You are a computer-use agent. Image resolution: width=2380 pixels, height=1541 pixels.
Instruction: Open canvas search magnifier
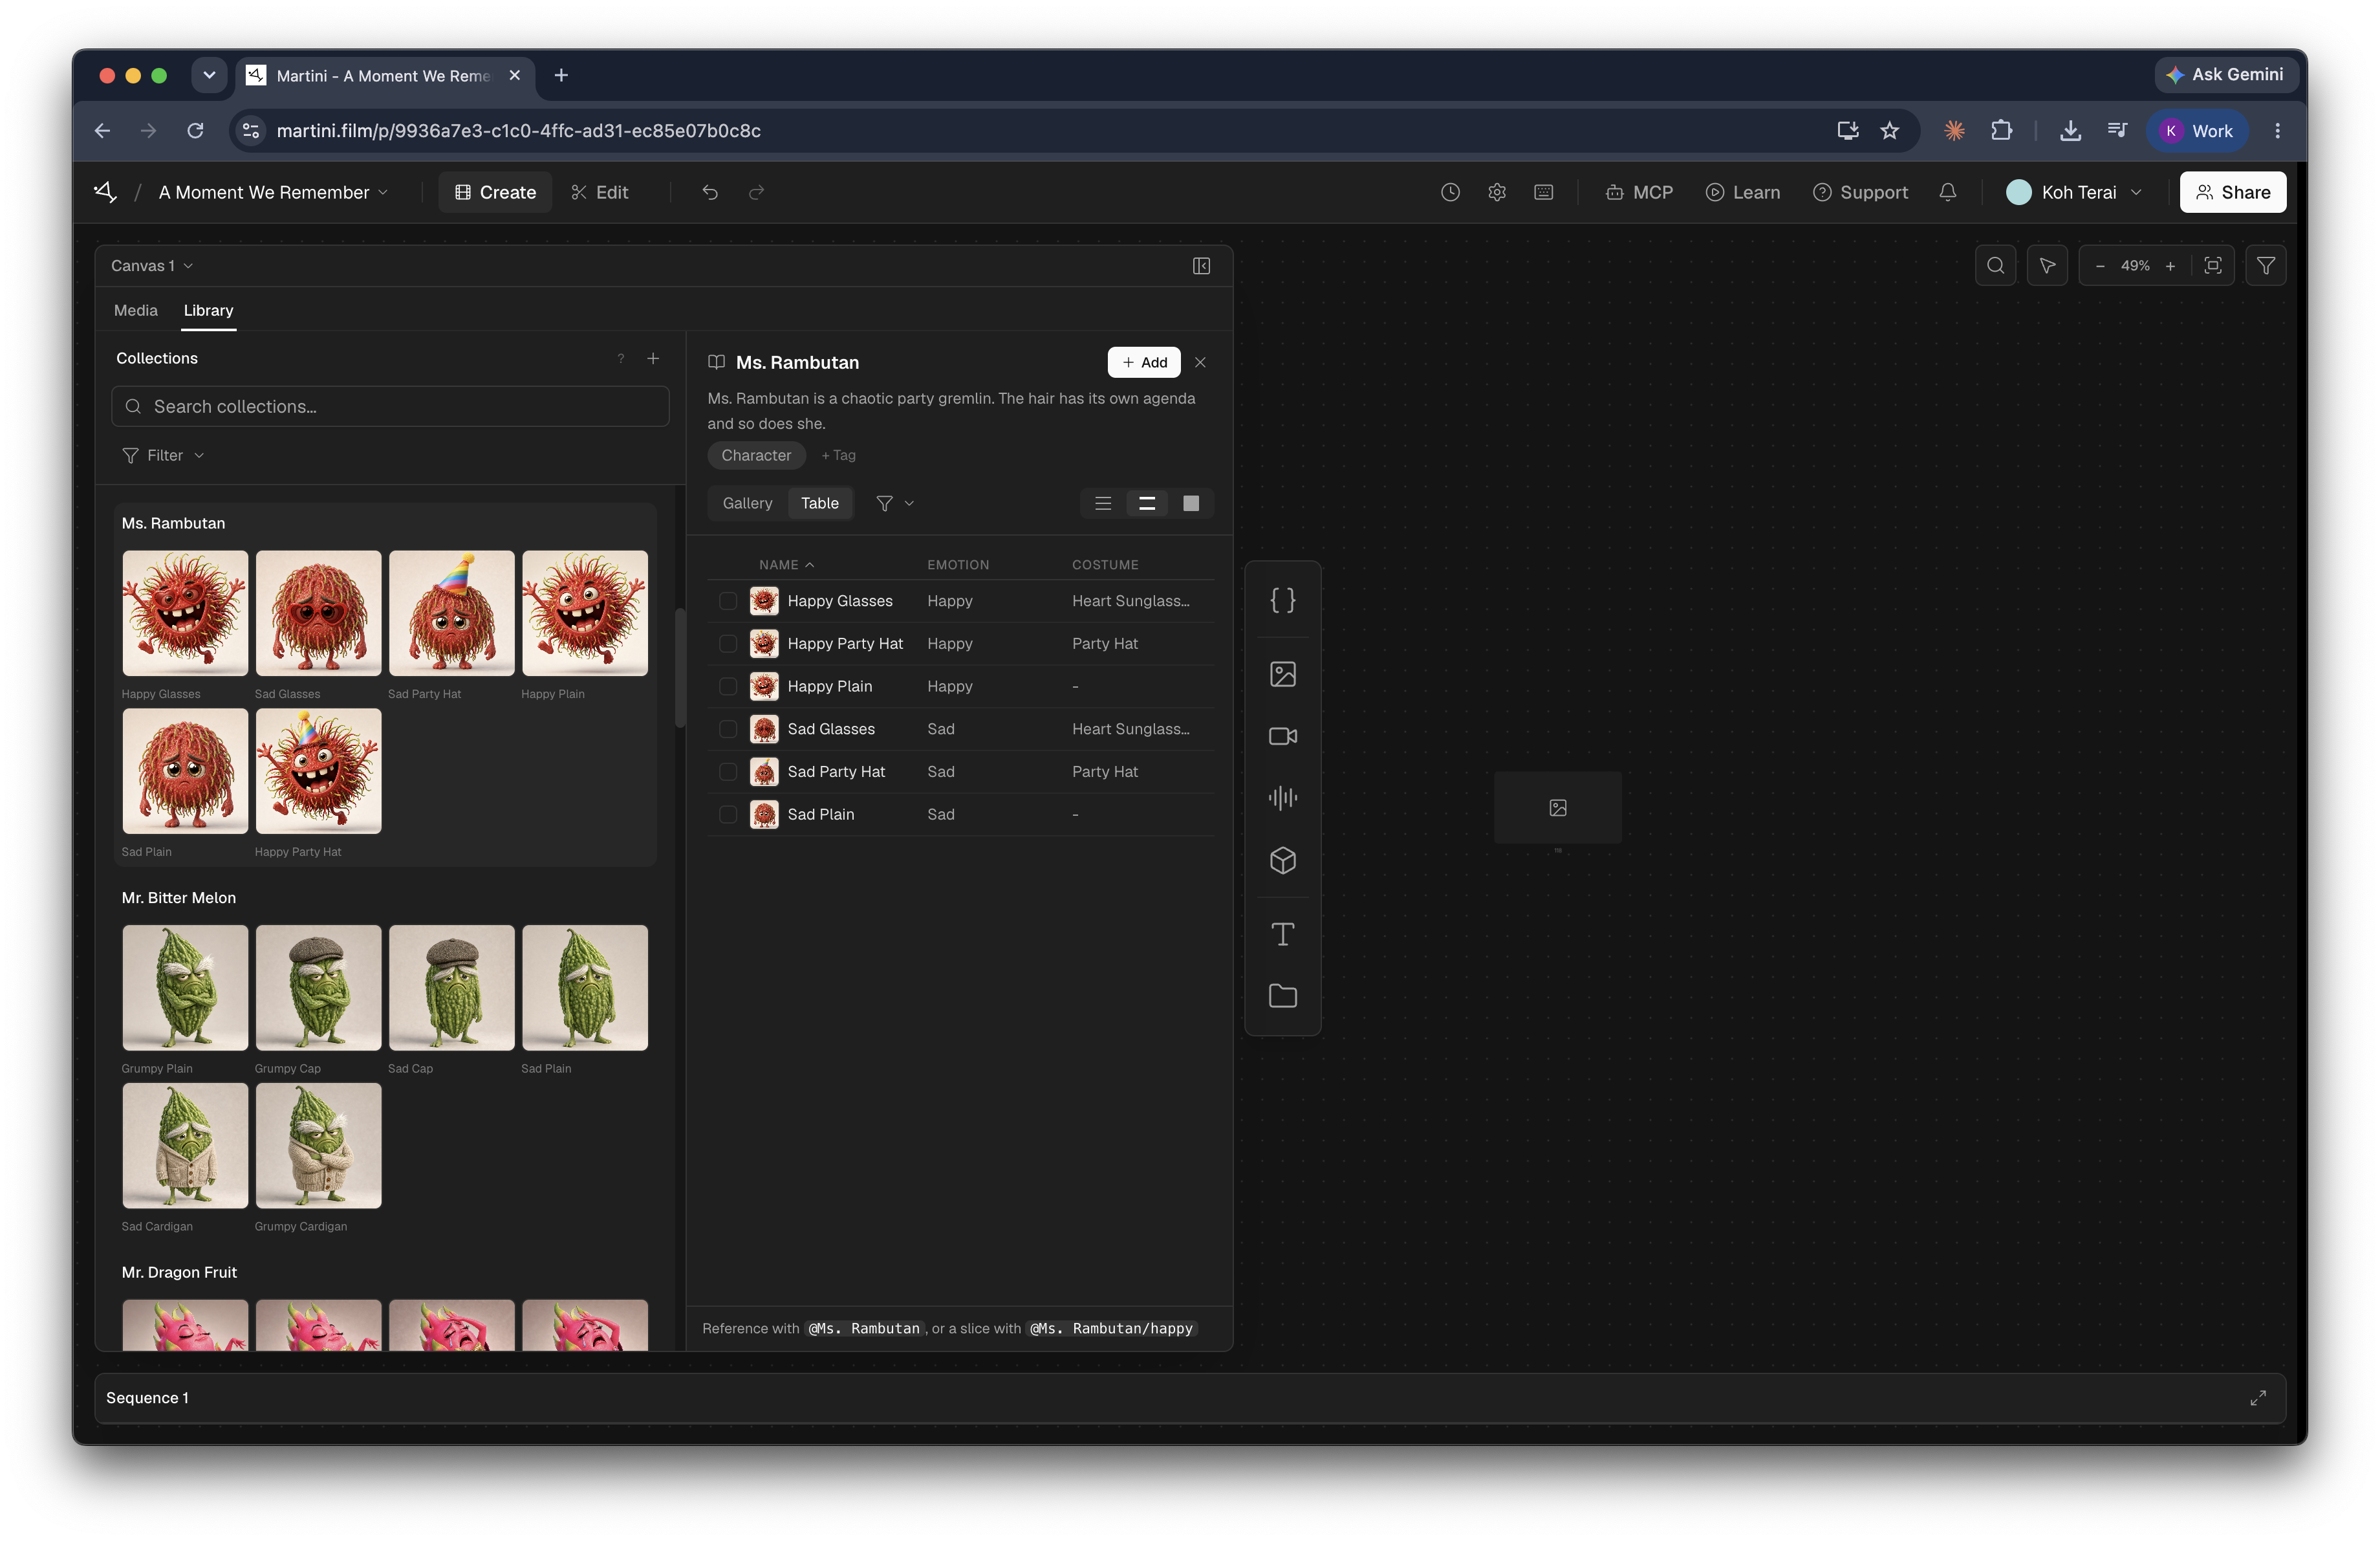pyautogui.click(x=1995, y=266)
